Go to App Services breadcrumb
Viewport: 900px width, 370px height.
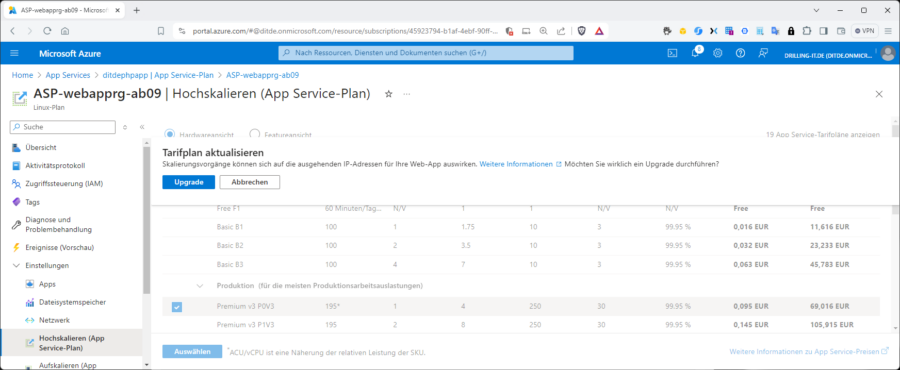point(68,75)
